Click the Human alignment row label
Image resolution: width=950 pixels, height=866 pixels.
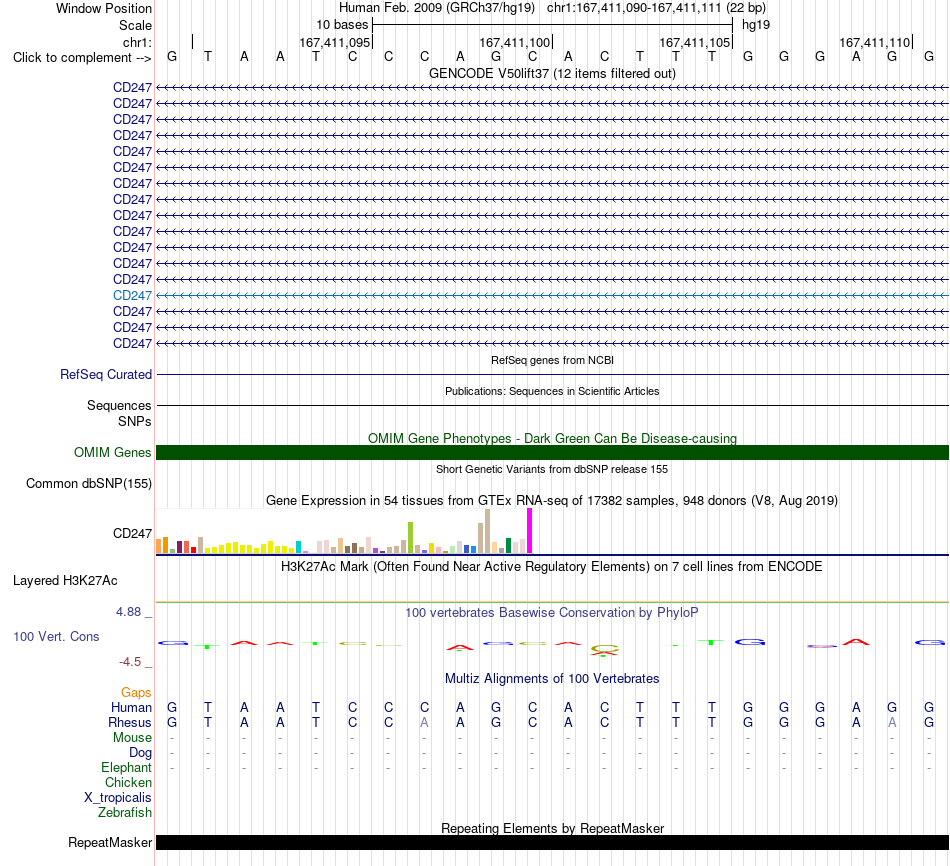(131, 708)
